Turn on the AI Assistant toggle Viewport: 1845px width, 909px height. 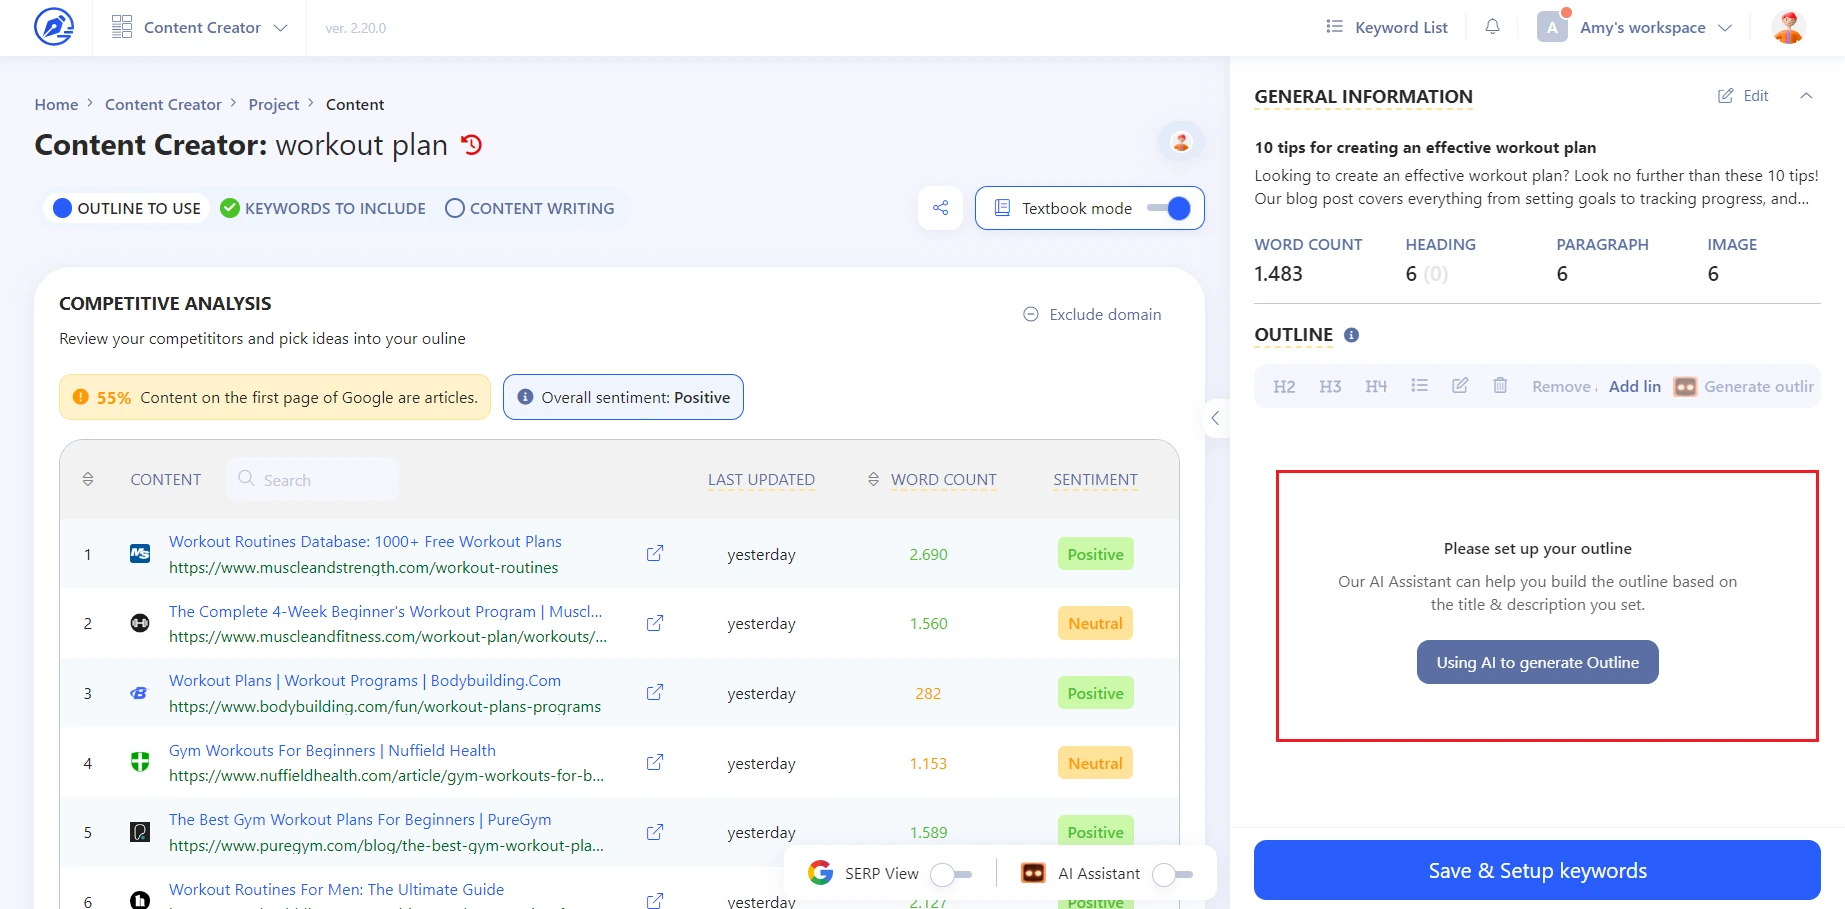tap(1172, 874)
